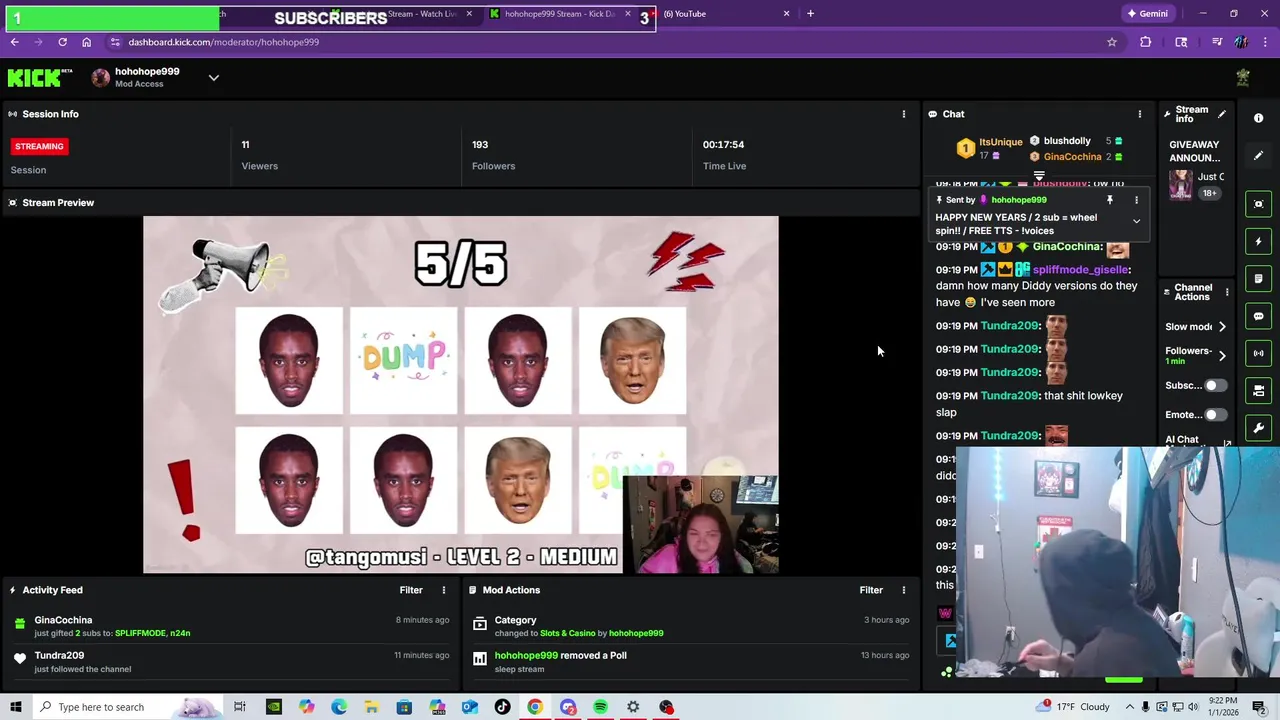Edit Stream info with pencil icon
1280x720 pixels.
coord(1221,114)
